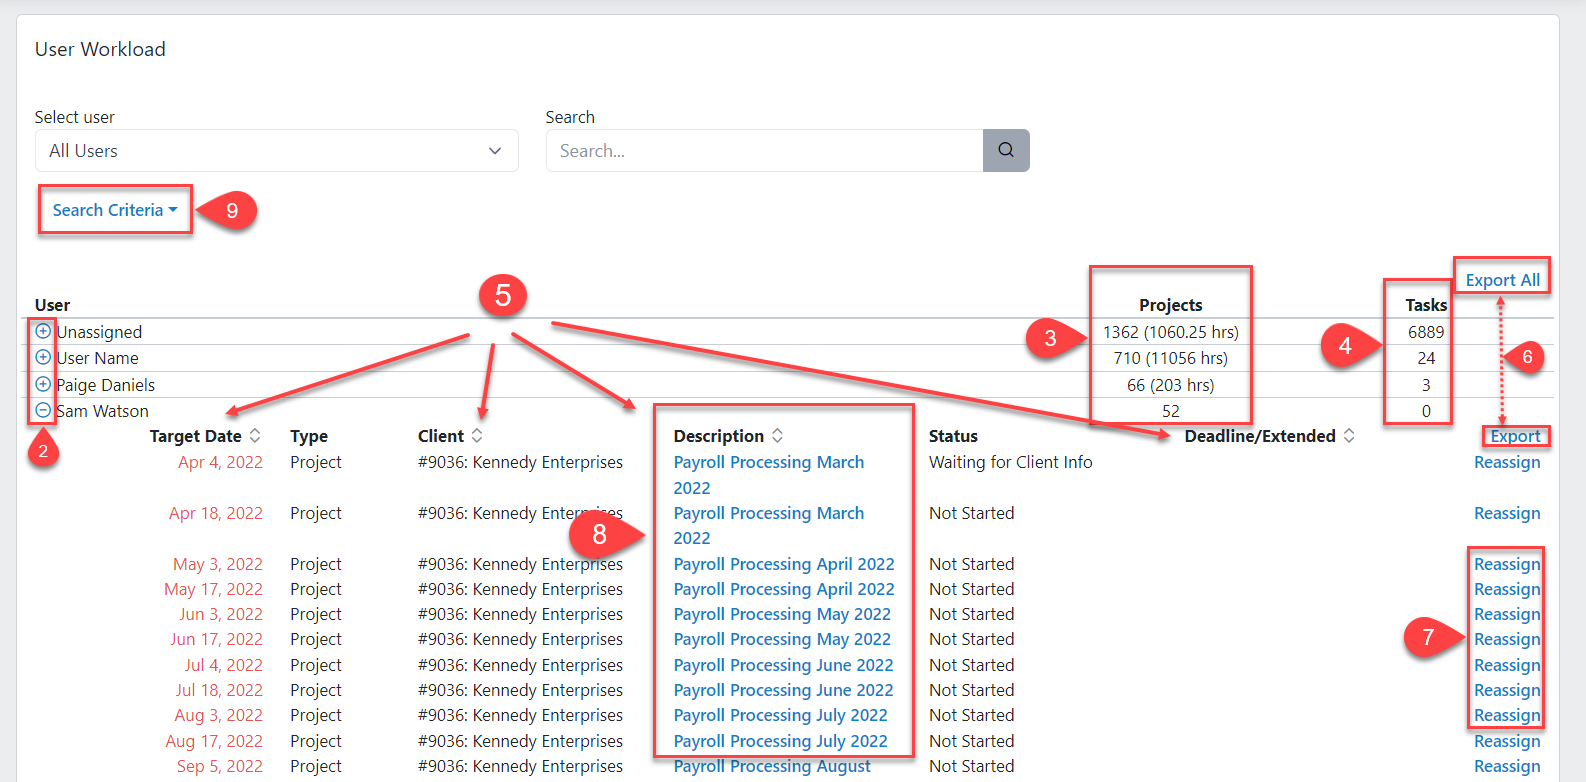Viewport: 1586px width, 782px height.
Task: Sort by Deadline/Extended column arrows
Action: 1349,436
